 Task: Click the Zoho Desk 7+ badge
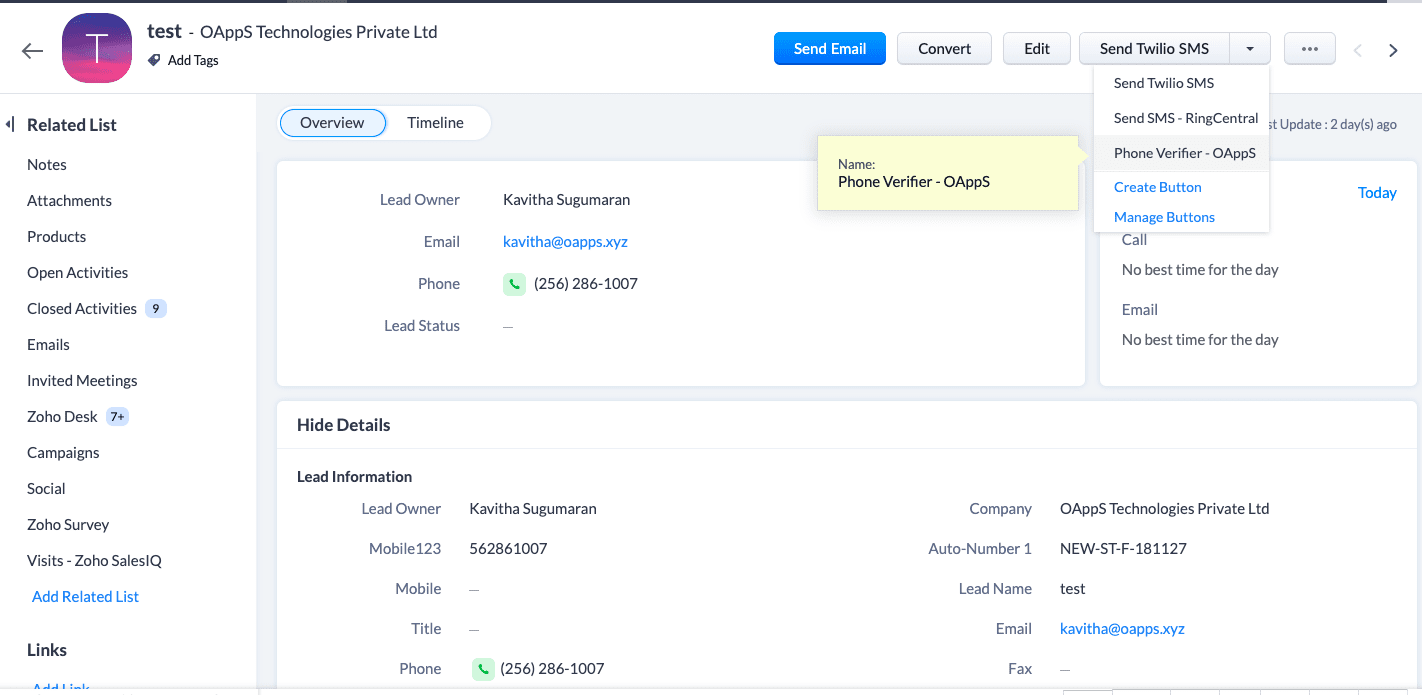118,417
